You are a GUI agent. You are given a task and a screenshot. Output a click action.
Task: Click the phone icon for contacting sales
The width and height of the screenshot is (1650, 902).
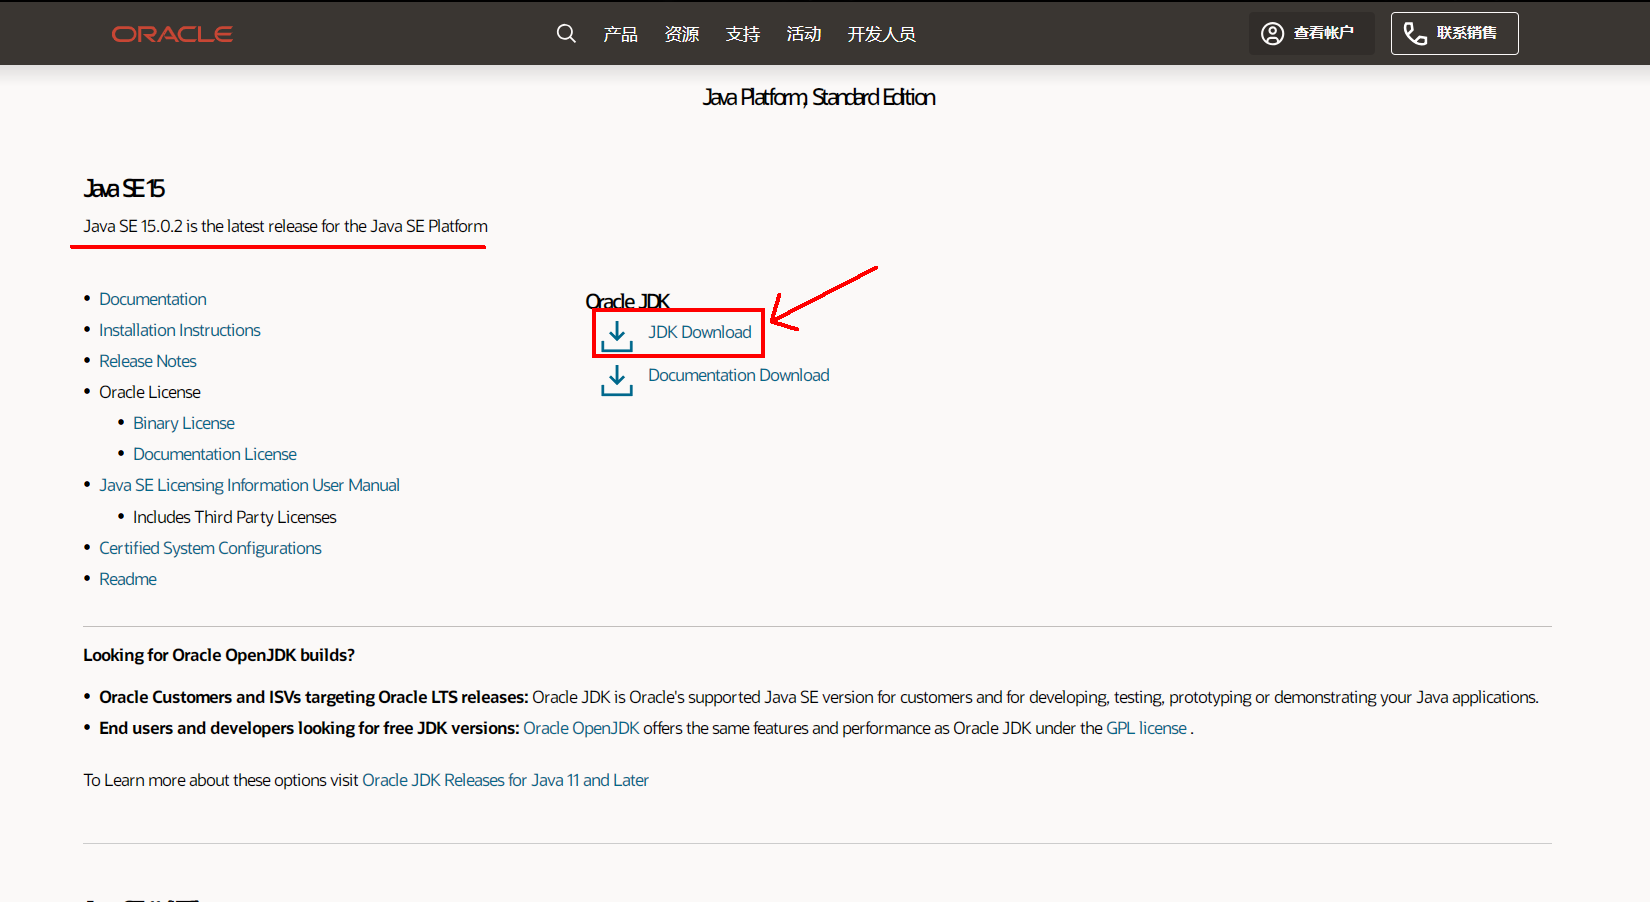1415,34
